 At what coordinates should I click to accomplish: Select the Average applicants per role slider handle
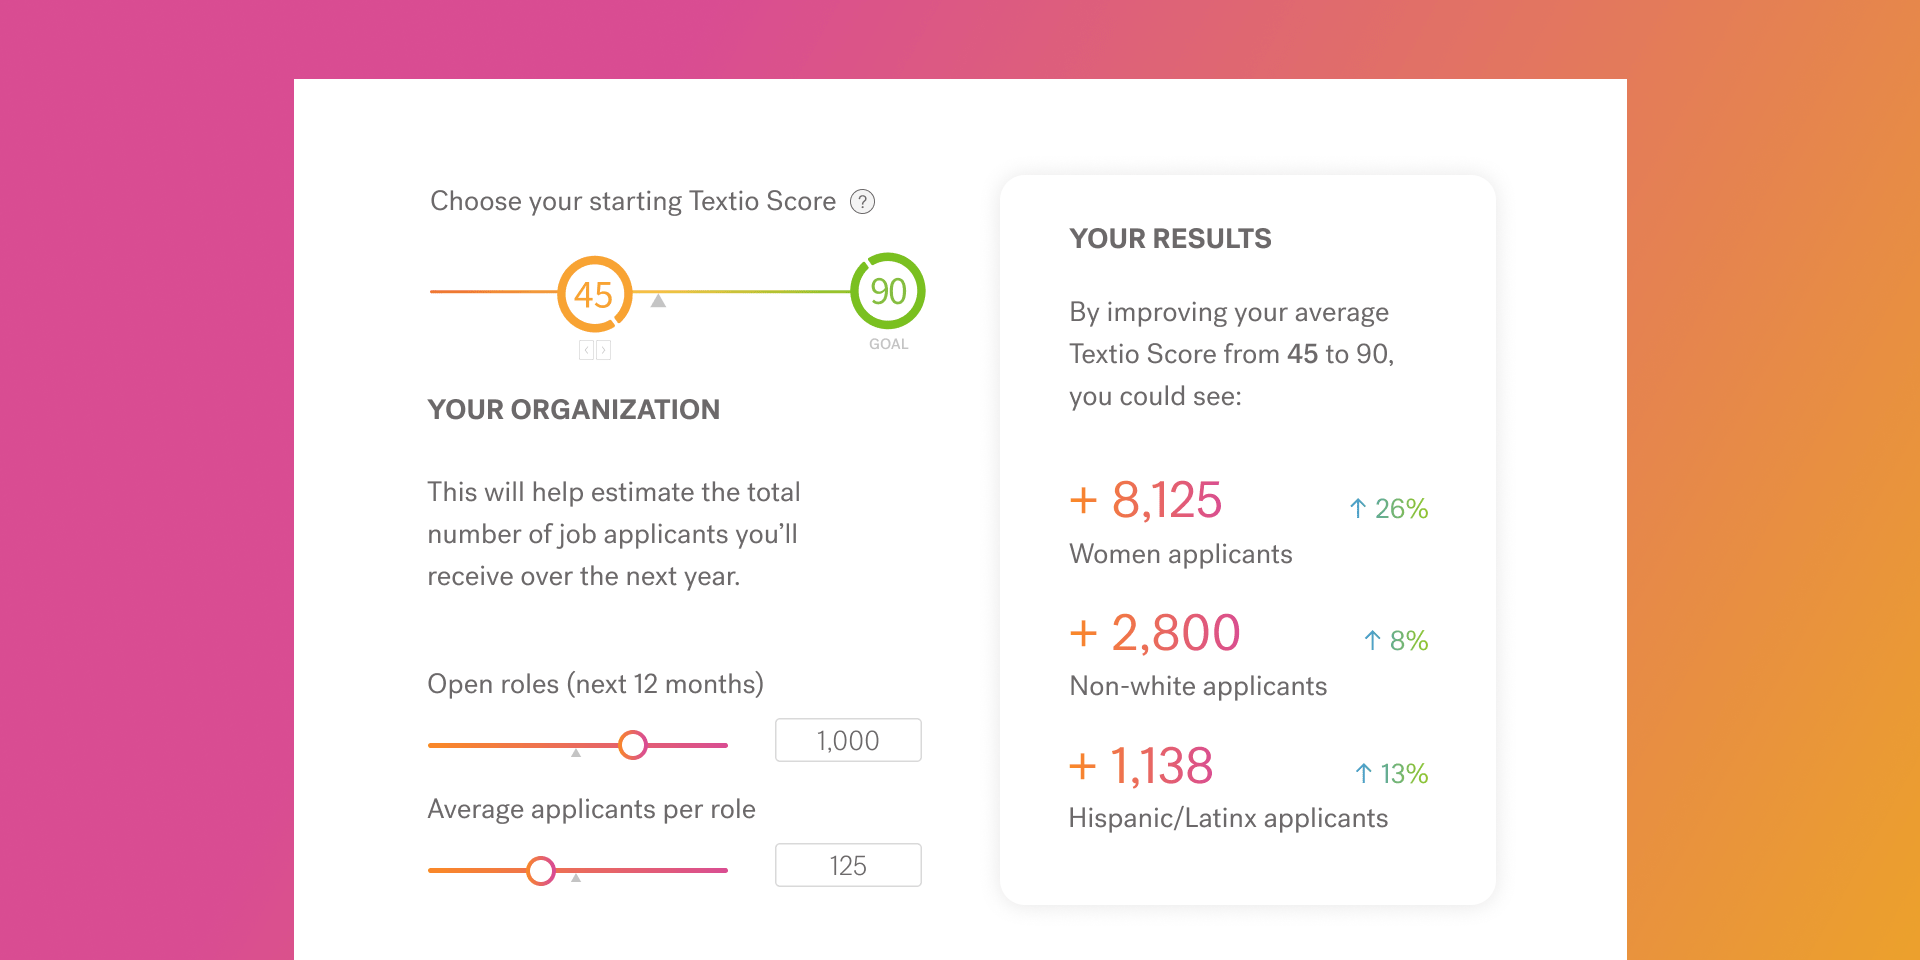[x=541, y=870]
